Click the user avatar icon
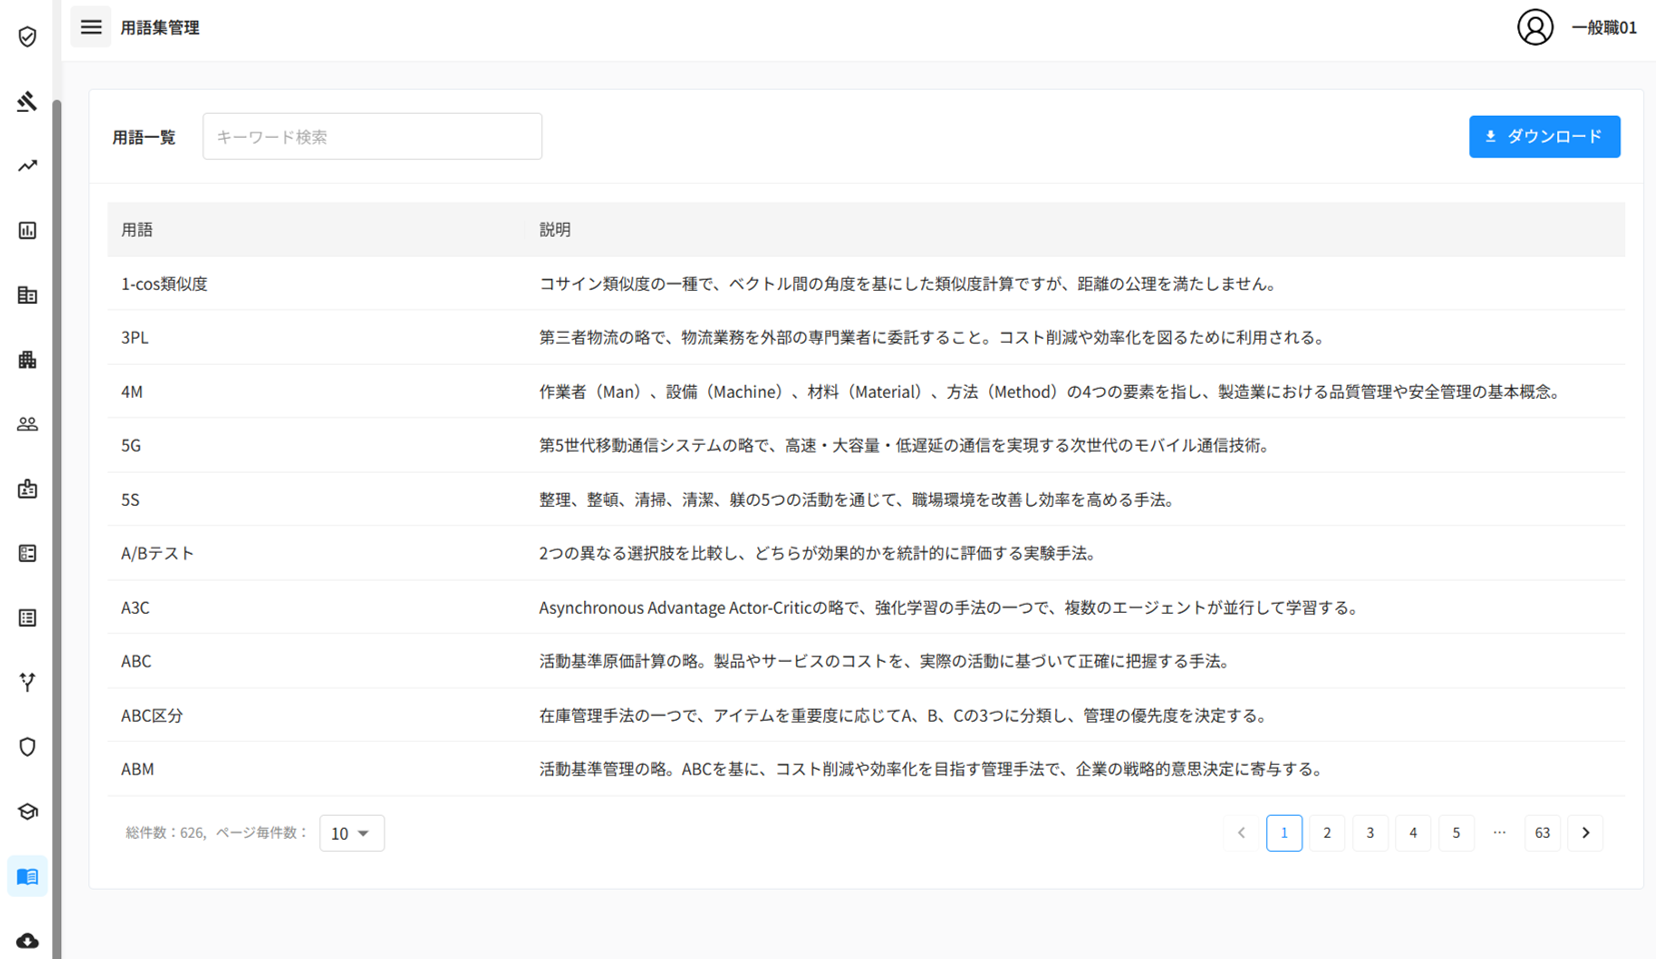 [1535, 27]
